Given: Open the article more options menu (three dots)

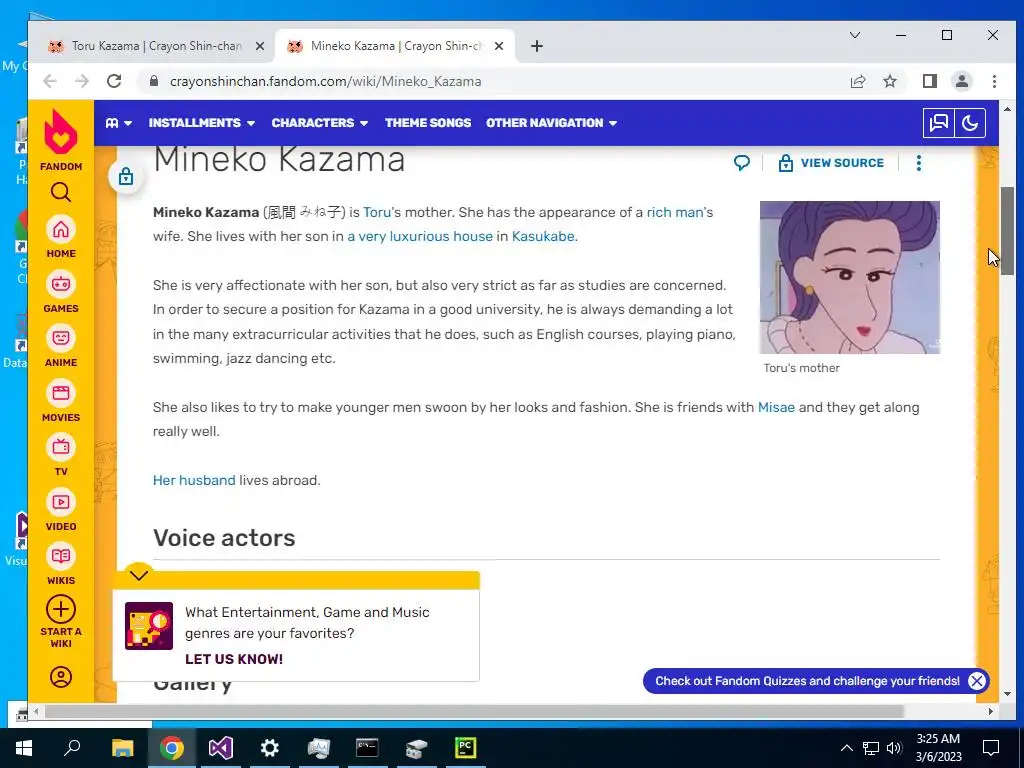Looking at the screenshot, I should tap(919, 163).
